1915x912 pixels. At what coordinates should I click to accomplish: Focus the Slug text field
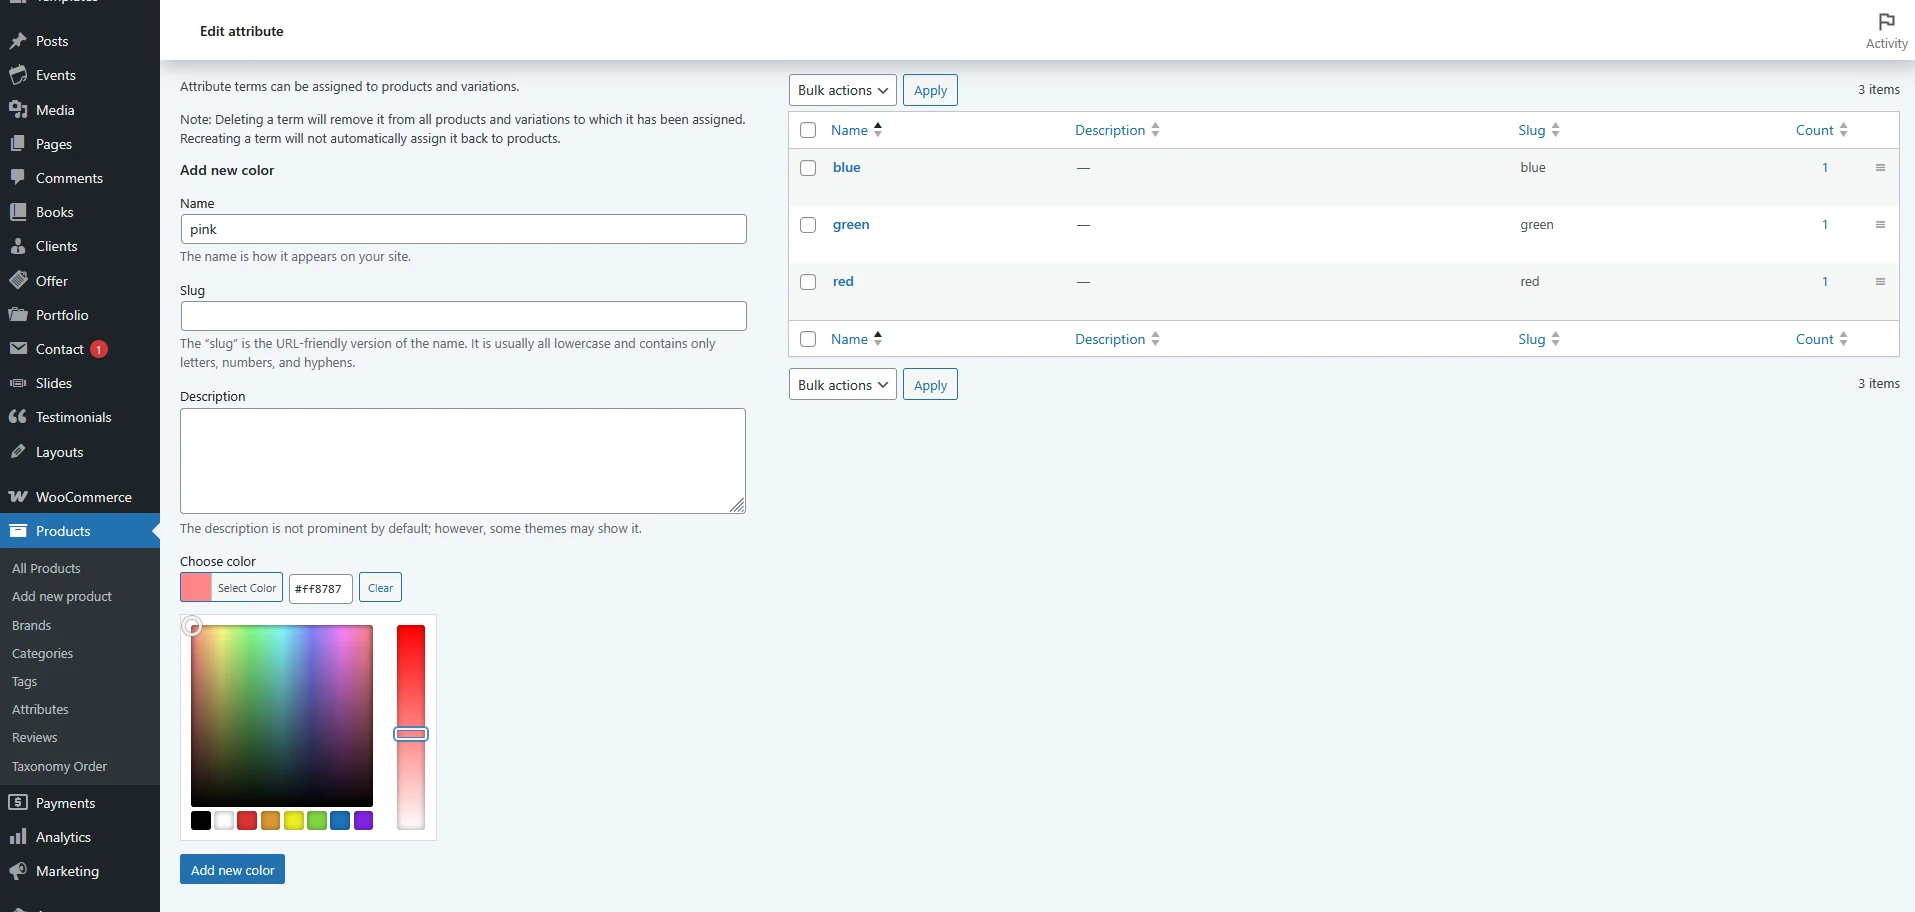[463, 316]
